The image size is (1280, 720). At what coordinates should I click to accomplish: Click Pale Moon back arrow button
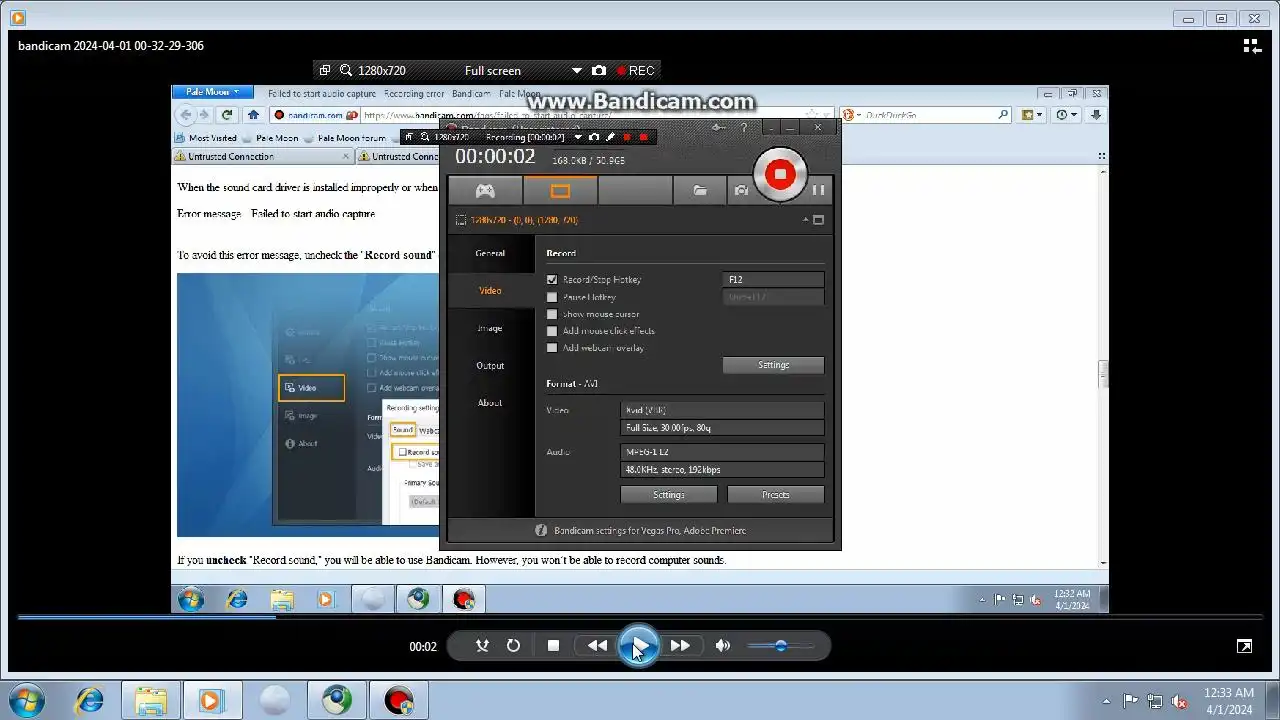[x=186, y=115]
